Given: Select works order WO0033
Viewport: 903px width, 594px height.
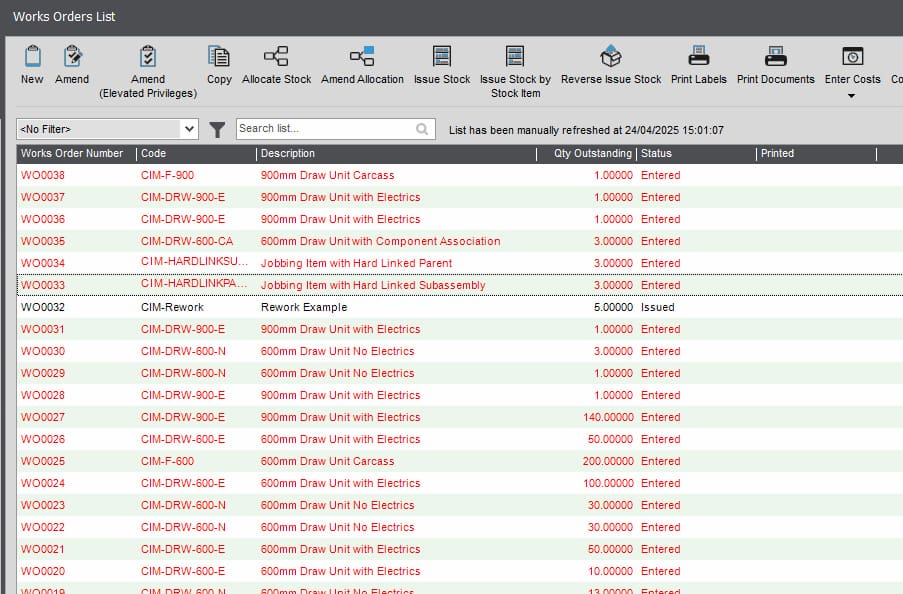Looking at the screenshot, I should [43, 285].
